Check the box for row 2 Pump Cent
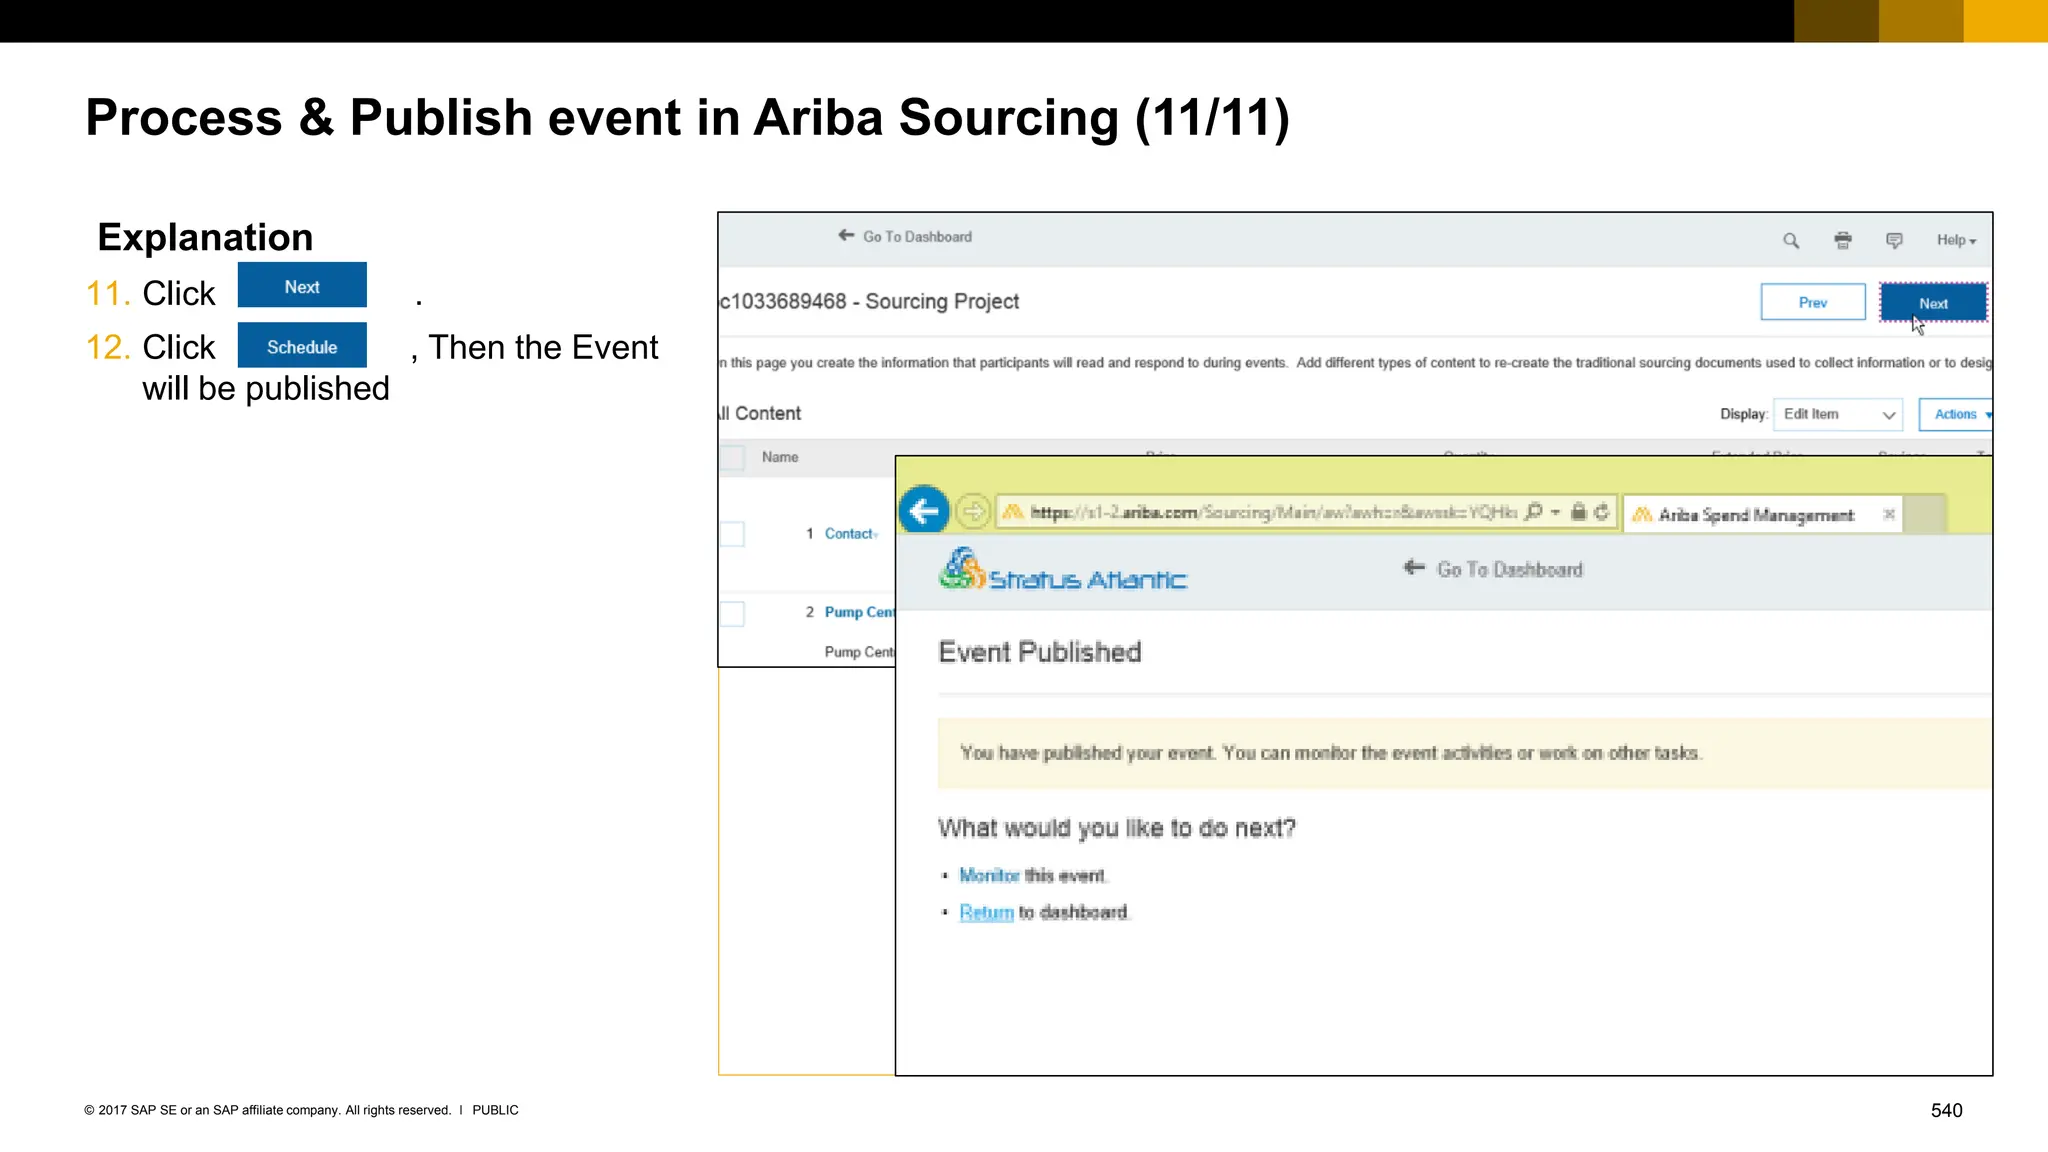Image resolution: width=2048 pixels, height=1152 pixels. (733, 613)
